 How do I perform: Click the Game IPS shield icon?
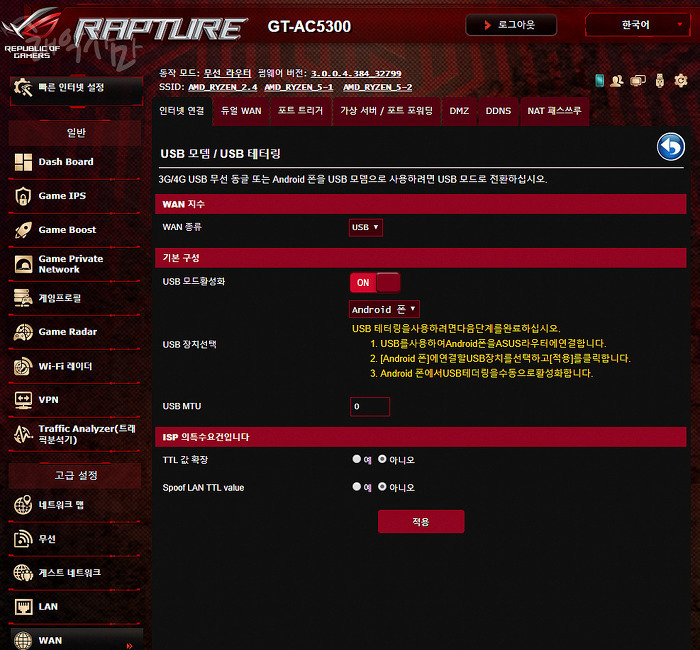(23, 196)
